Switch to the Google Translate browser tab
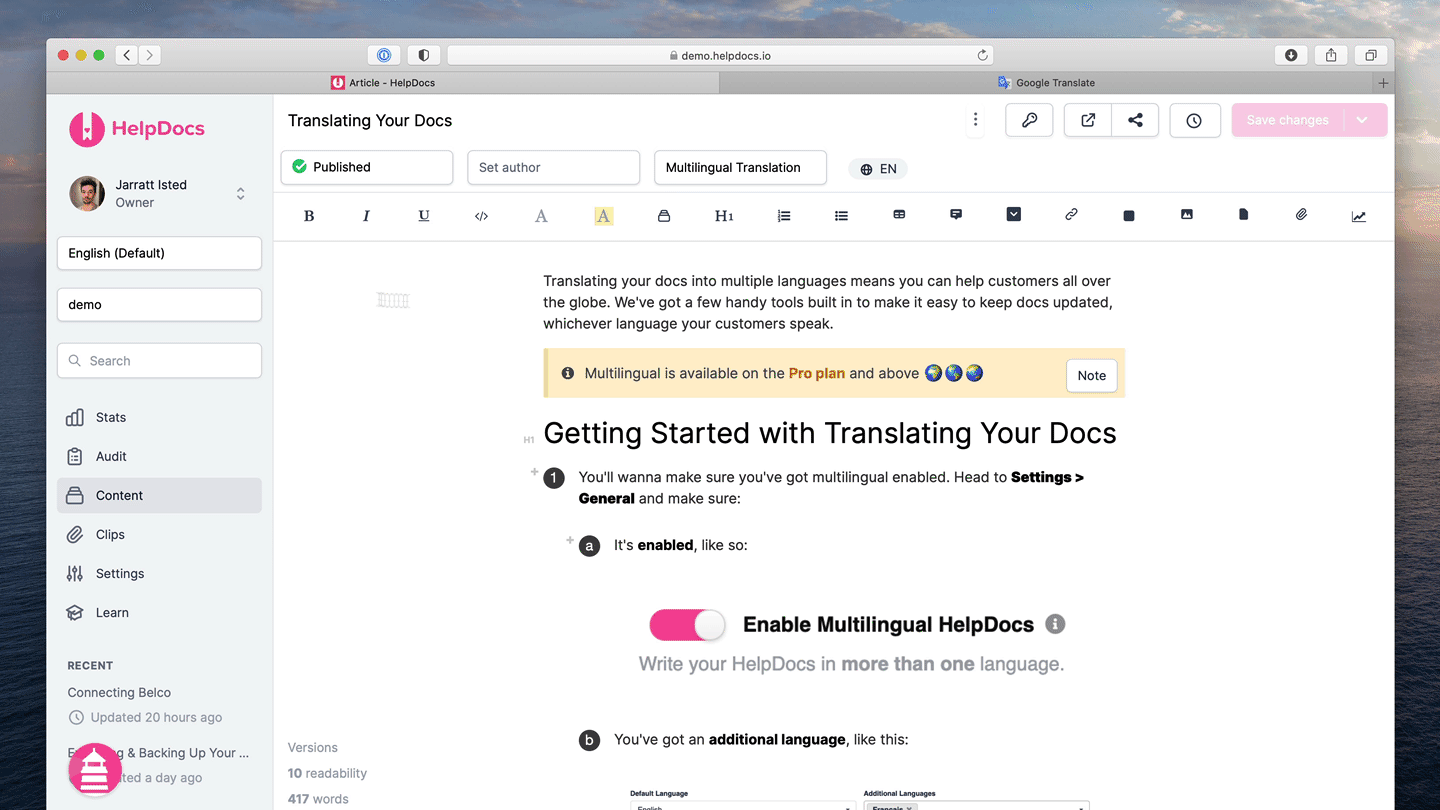 tap(1047, 83)
